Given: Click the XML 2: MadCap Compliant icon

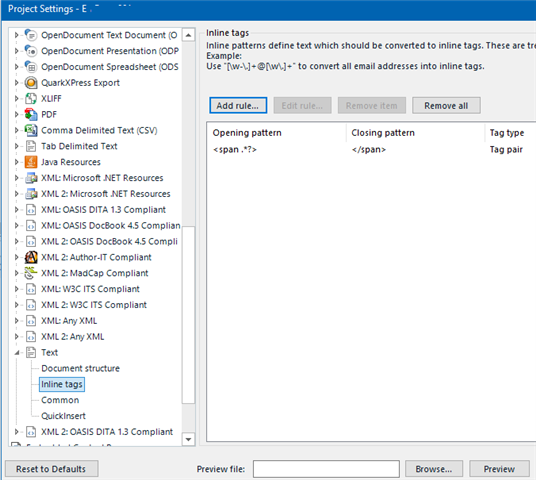Looking at the screenshot, I should point(31,273).
